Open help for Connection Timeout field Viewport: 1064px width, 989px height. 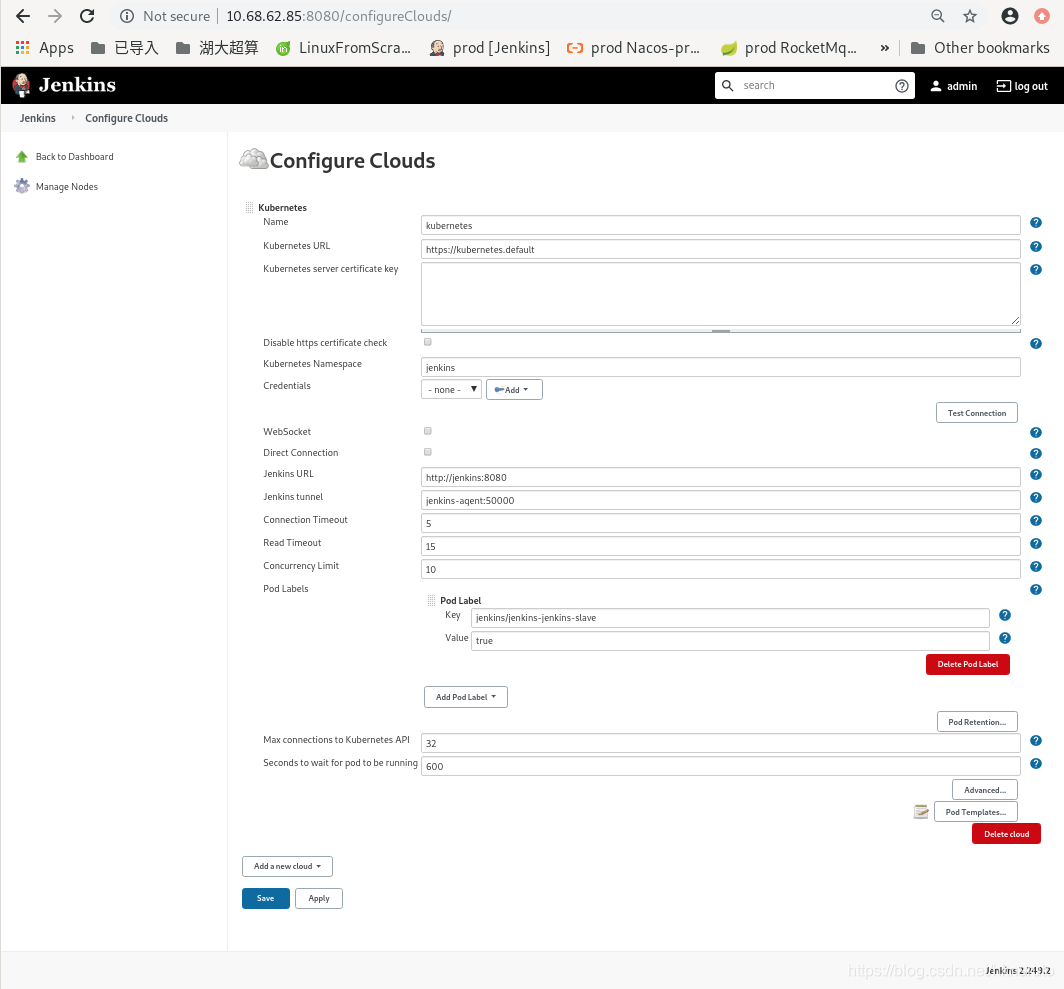point(1036,521)
